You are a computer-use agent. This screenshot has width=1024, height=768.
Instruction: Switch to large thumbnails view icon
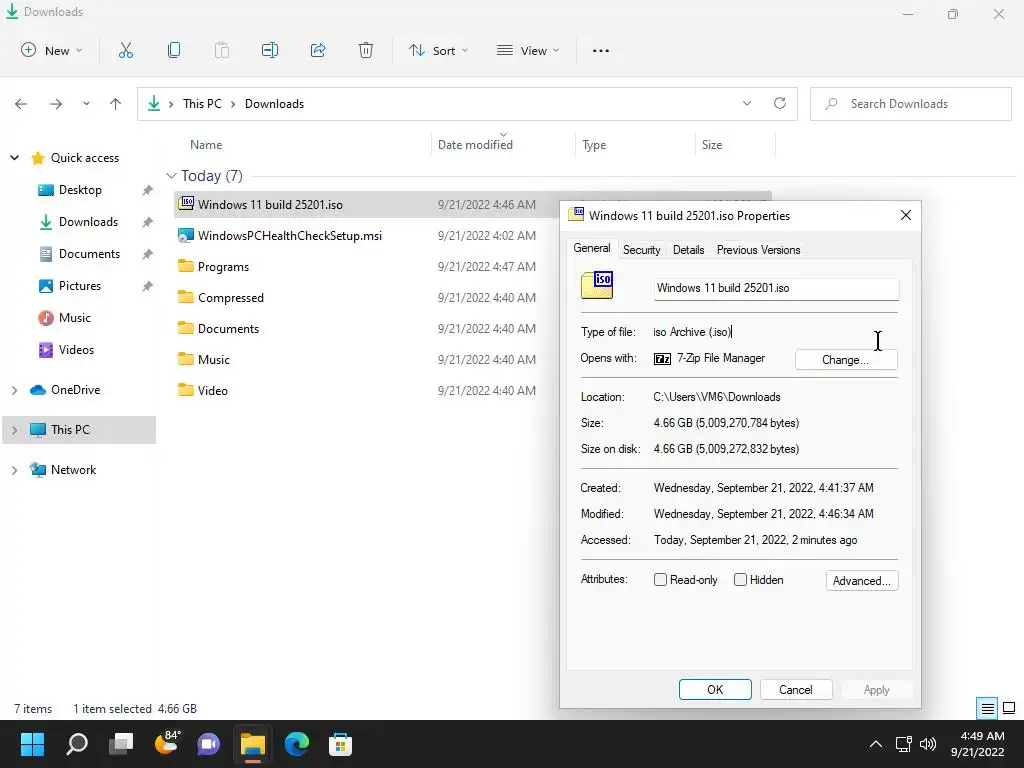point(1009,708)
